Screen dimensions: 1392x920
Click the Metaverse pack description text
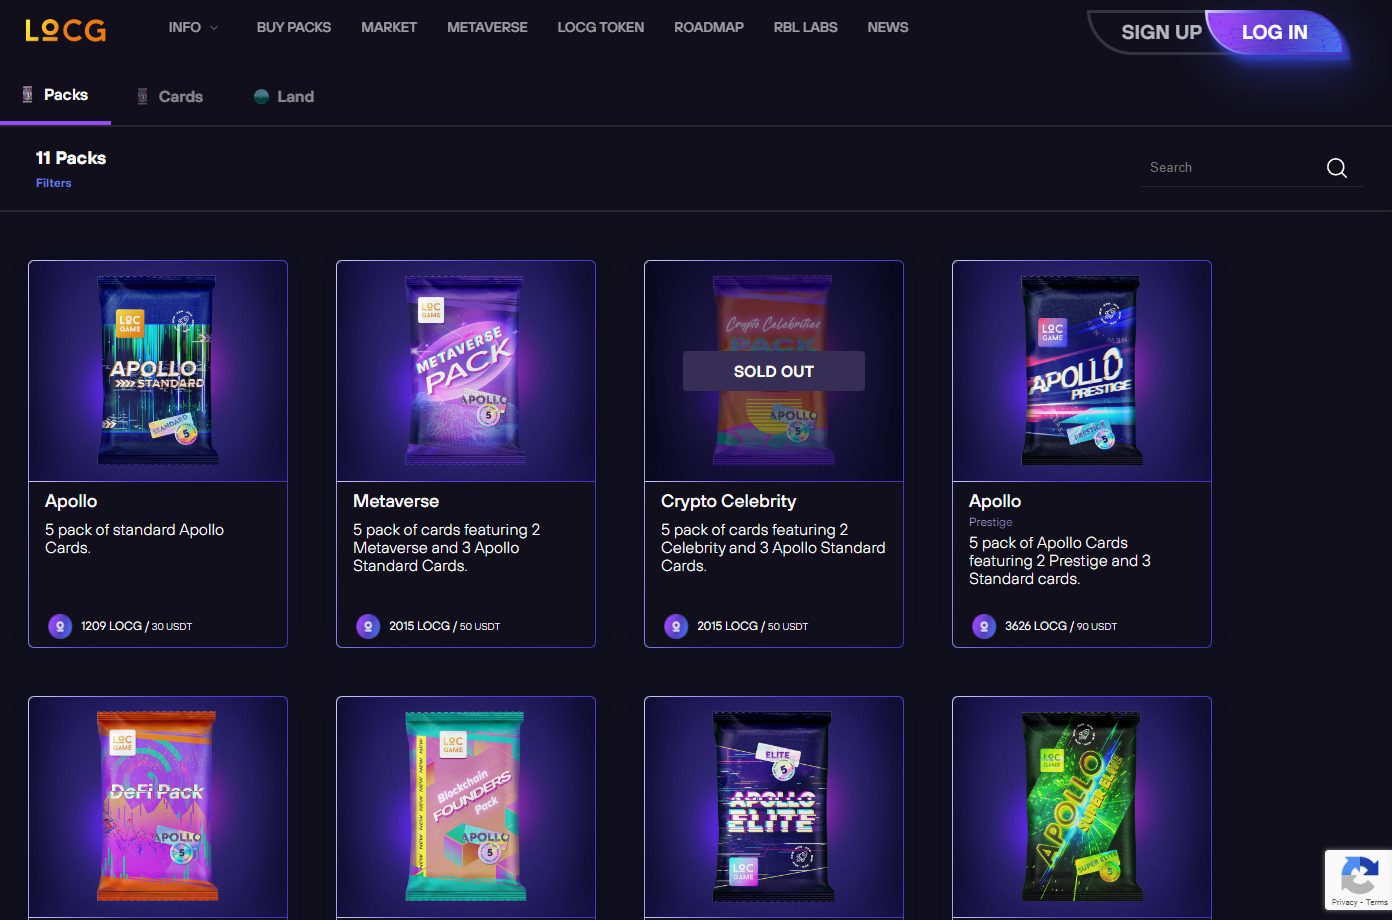[x=446, y=548]
